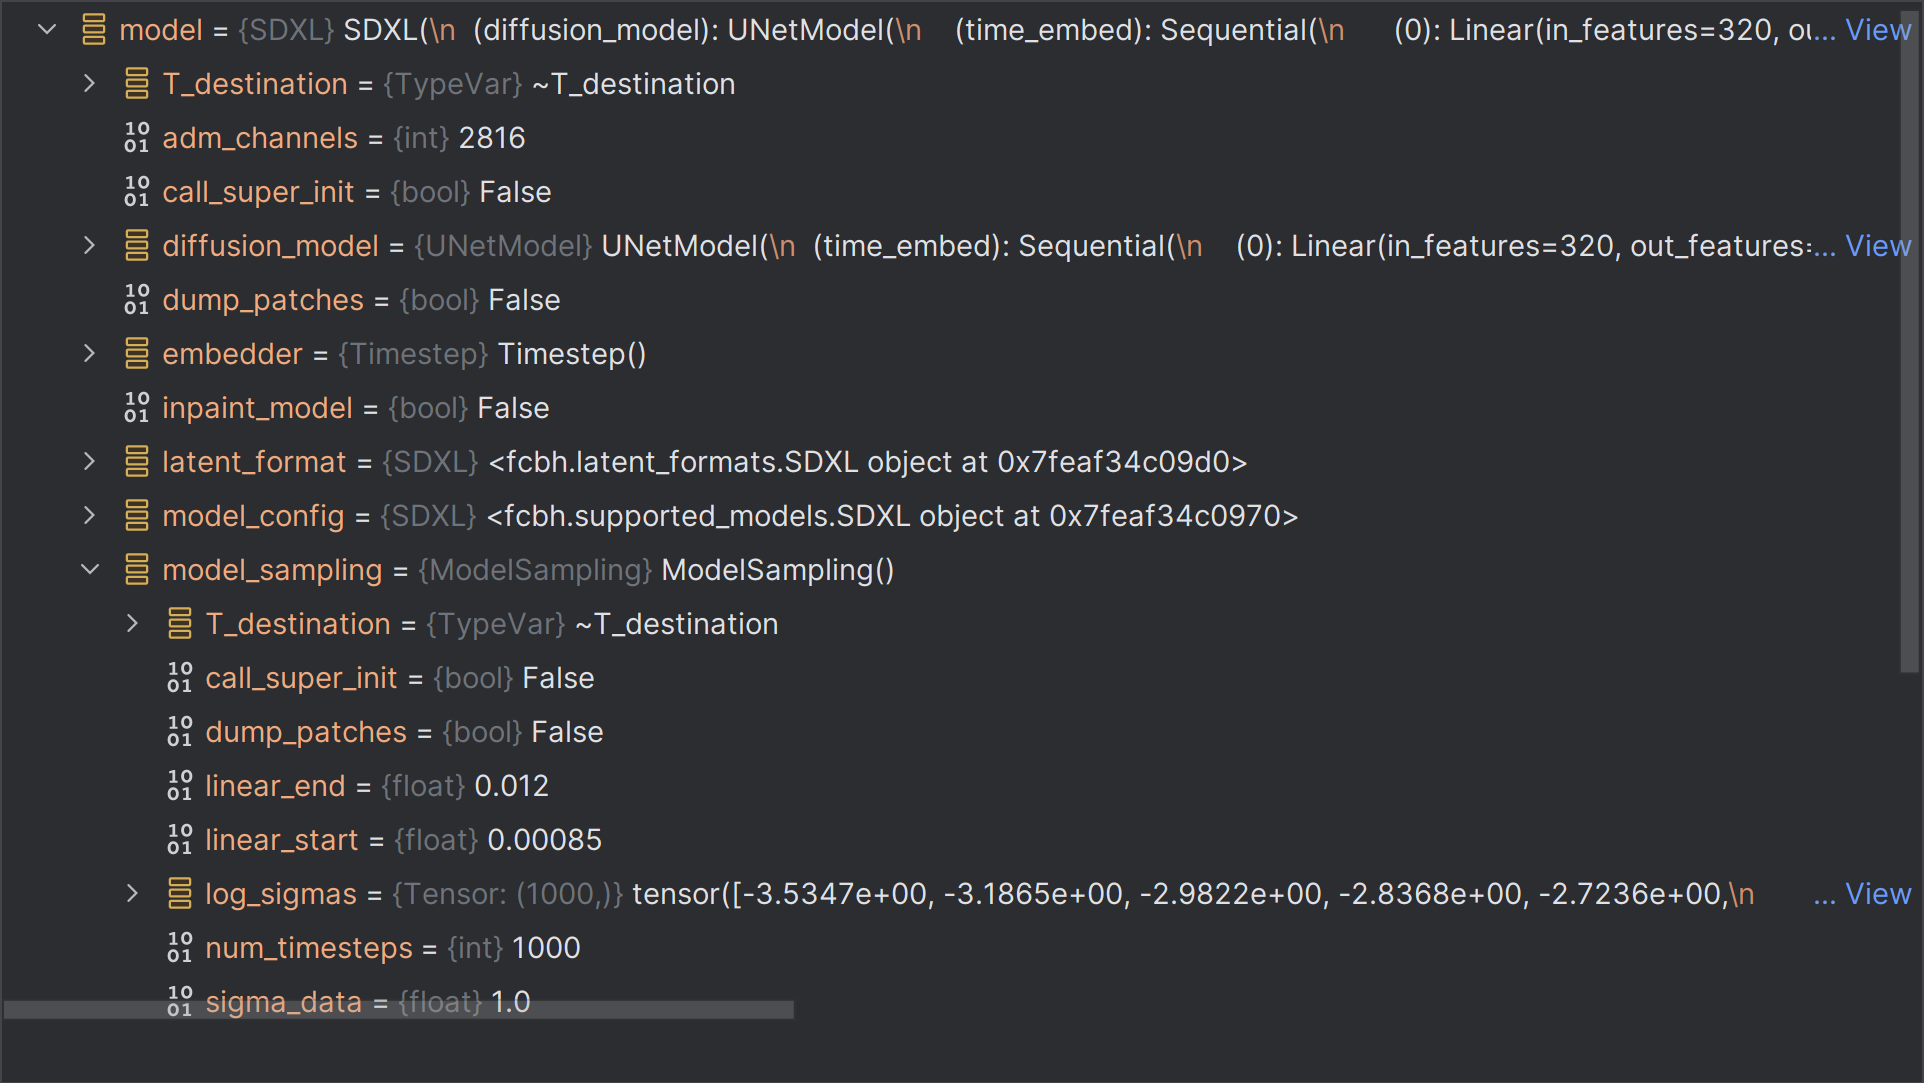Select model_config value fcbh.supported_models.SDXL object
The image size is (1924, 1083).
pyautogui.click(x=892, y=516)
